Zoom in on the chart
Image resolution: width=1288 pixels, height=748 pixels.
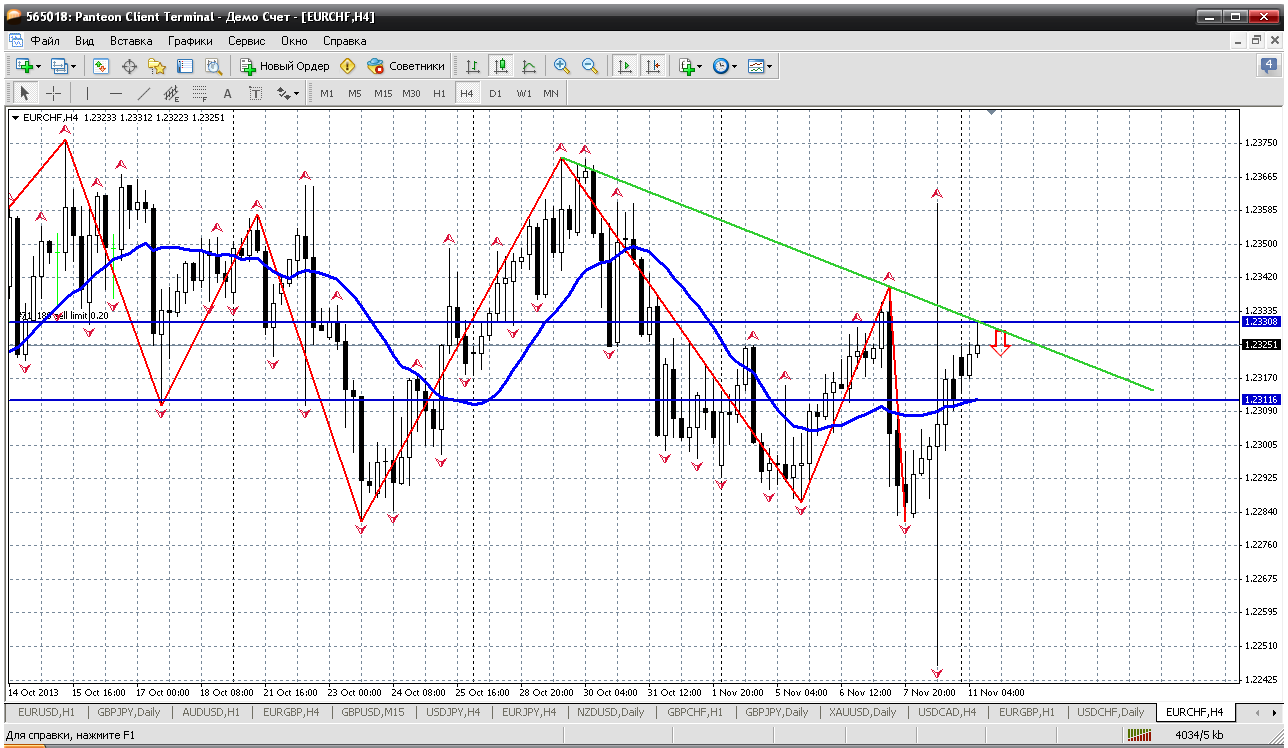(x=562, y=66)
